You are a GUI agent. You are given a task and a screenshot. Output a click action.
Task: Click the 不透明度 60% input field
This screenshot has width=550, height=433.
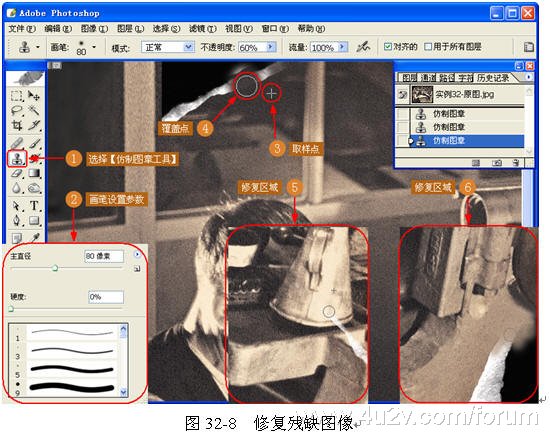(252, 47)
